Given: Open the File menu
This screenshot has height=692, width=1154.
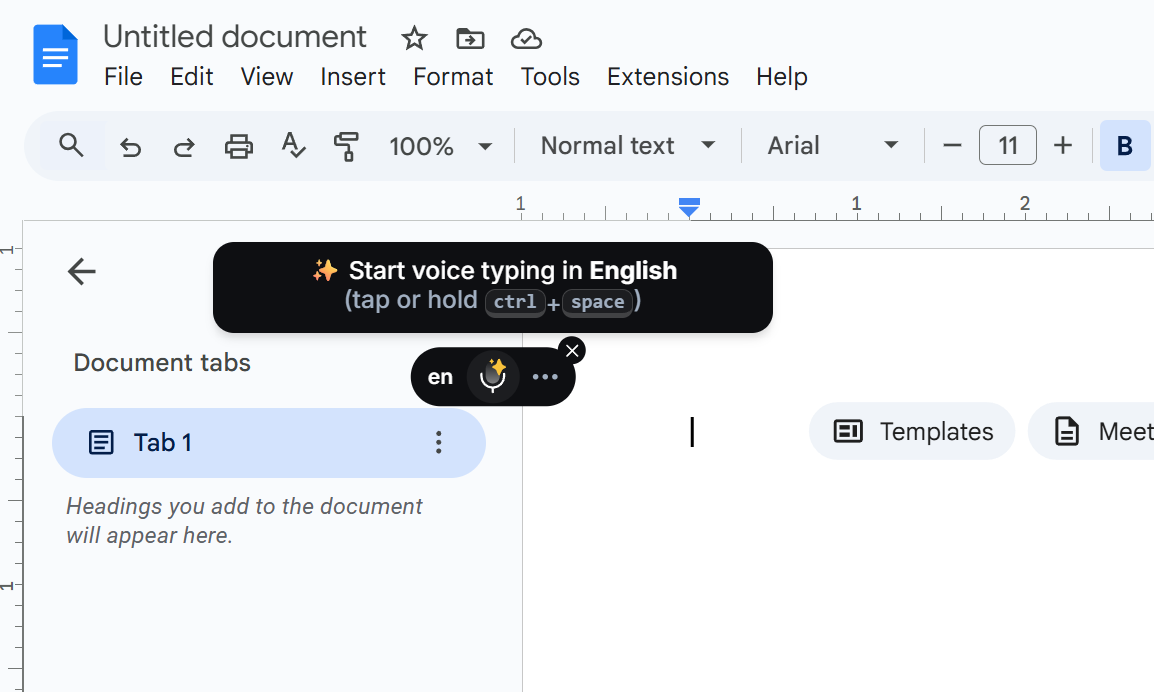Looking at the screenshot, I should click(x=123, y=77).
